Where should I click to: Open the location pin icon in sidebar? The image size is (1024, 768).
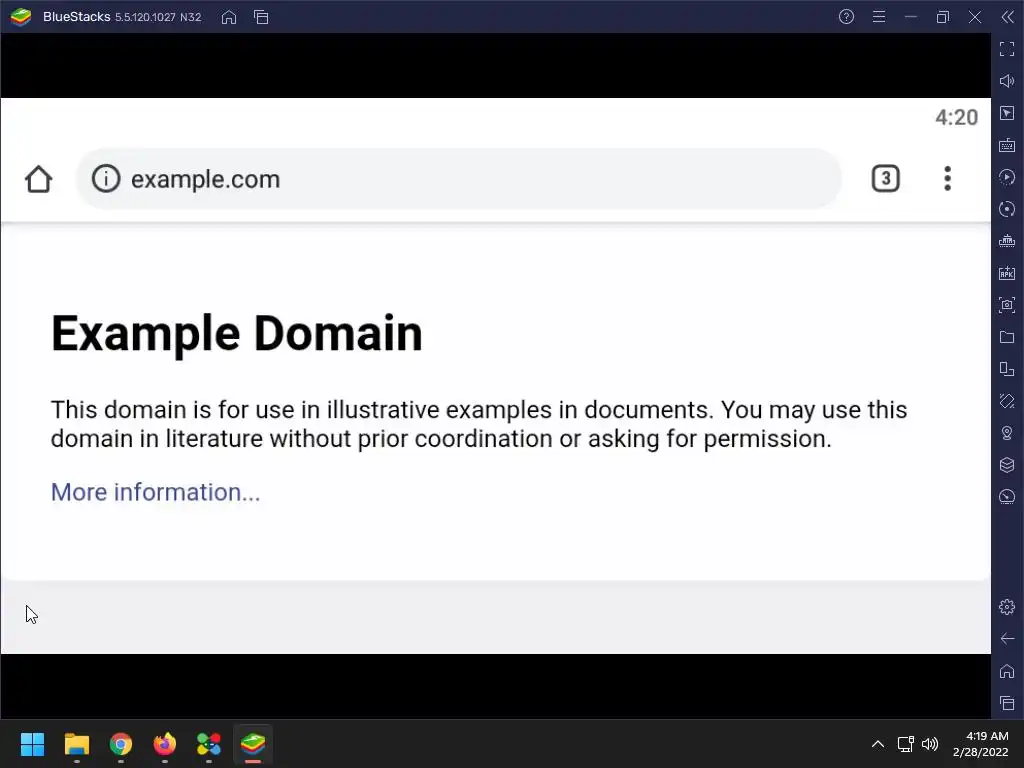click(x=1007, y=433)
